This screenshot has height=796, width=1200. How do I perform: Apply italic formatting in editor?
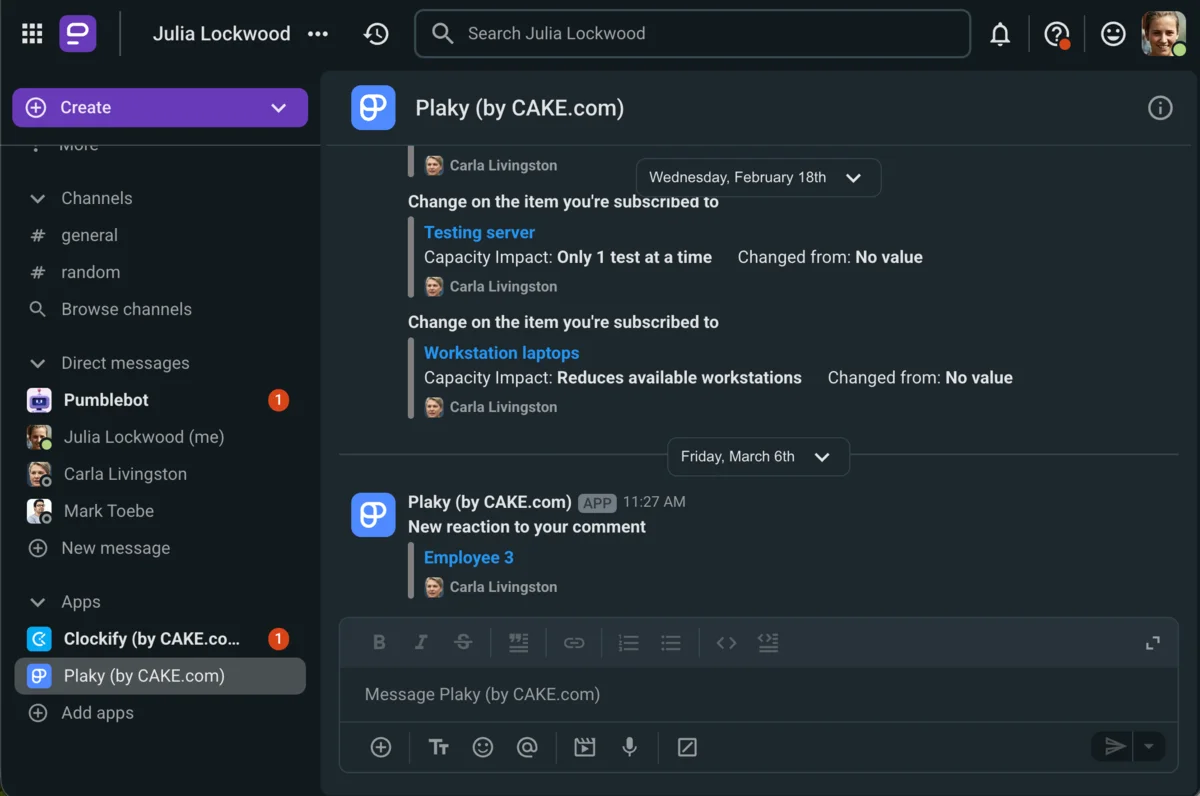tap(421, 643)
